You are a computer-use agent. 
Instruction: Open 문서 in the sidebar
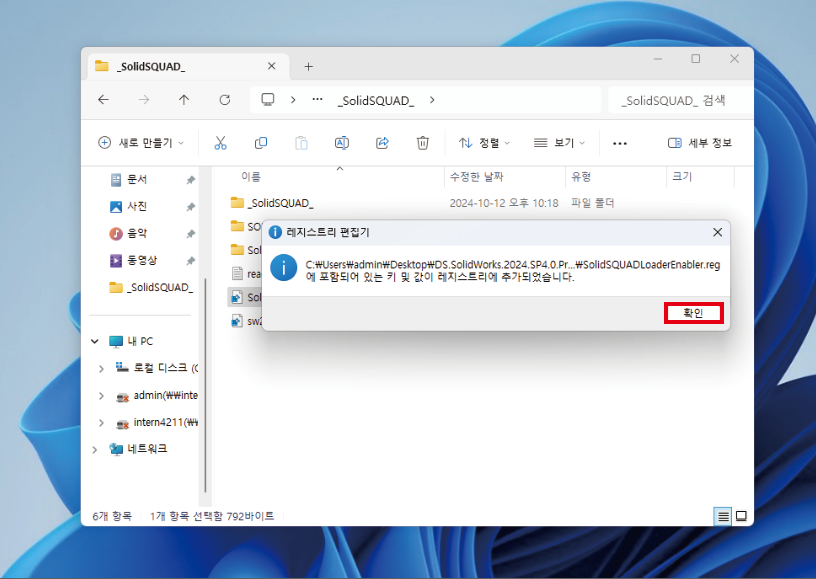pyautogui.click(x=137, y=179)
